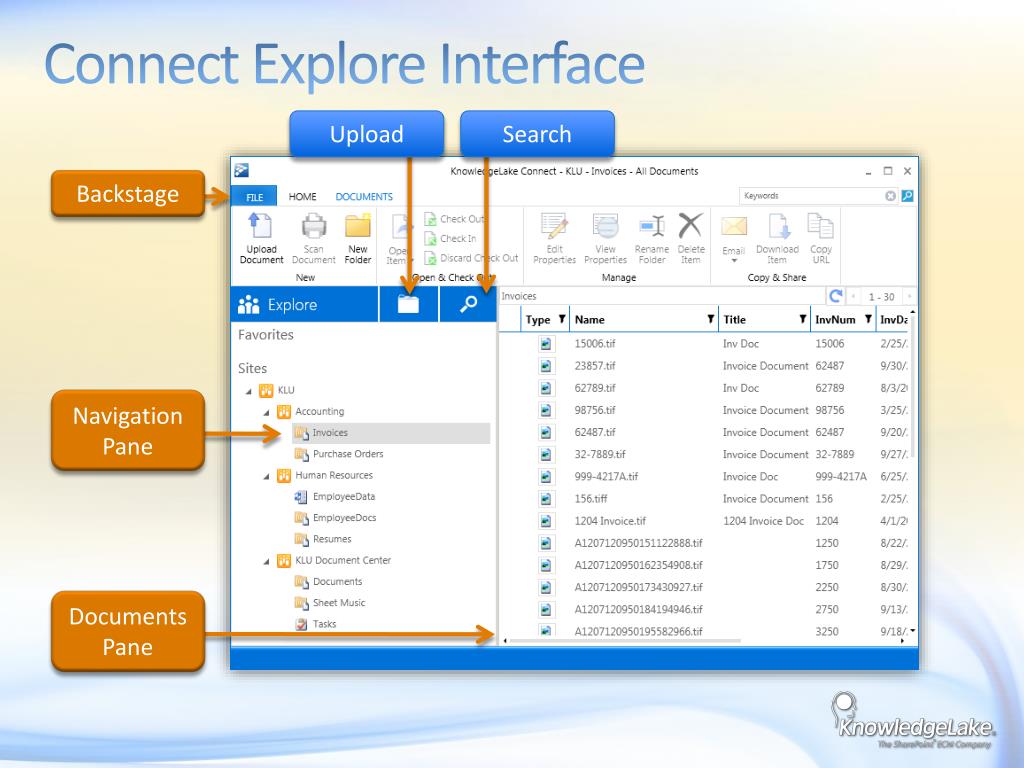Open the InvNum column filter
The width and height of the screenshot is (1024, 768).
coord(868,319)
